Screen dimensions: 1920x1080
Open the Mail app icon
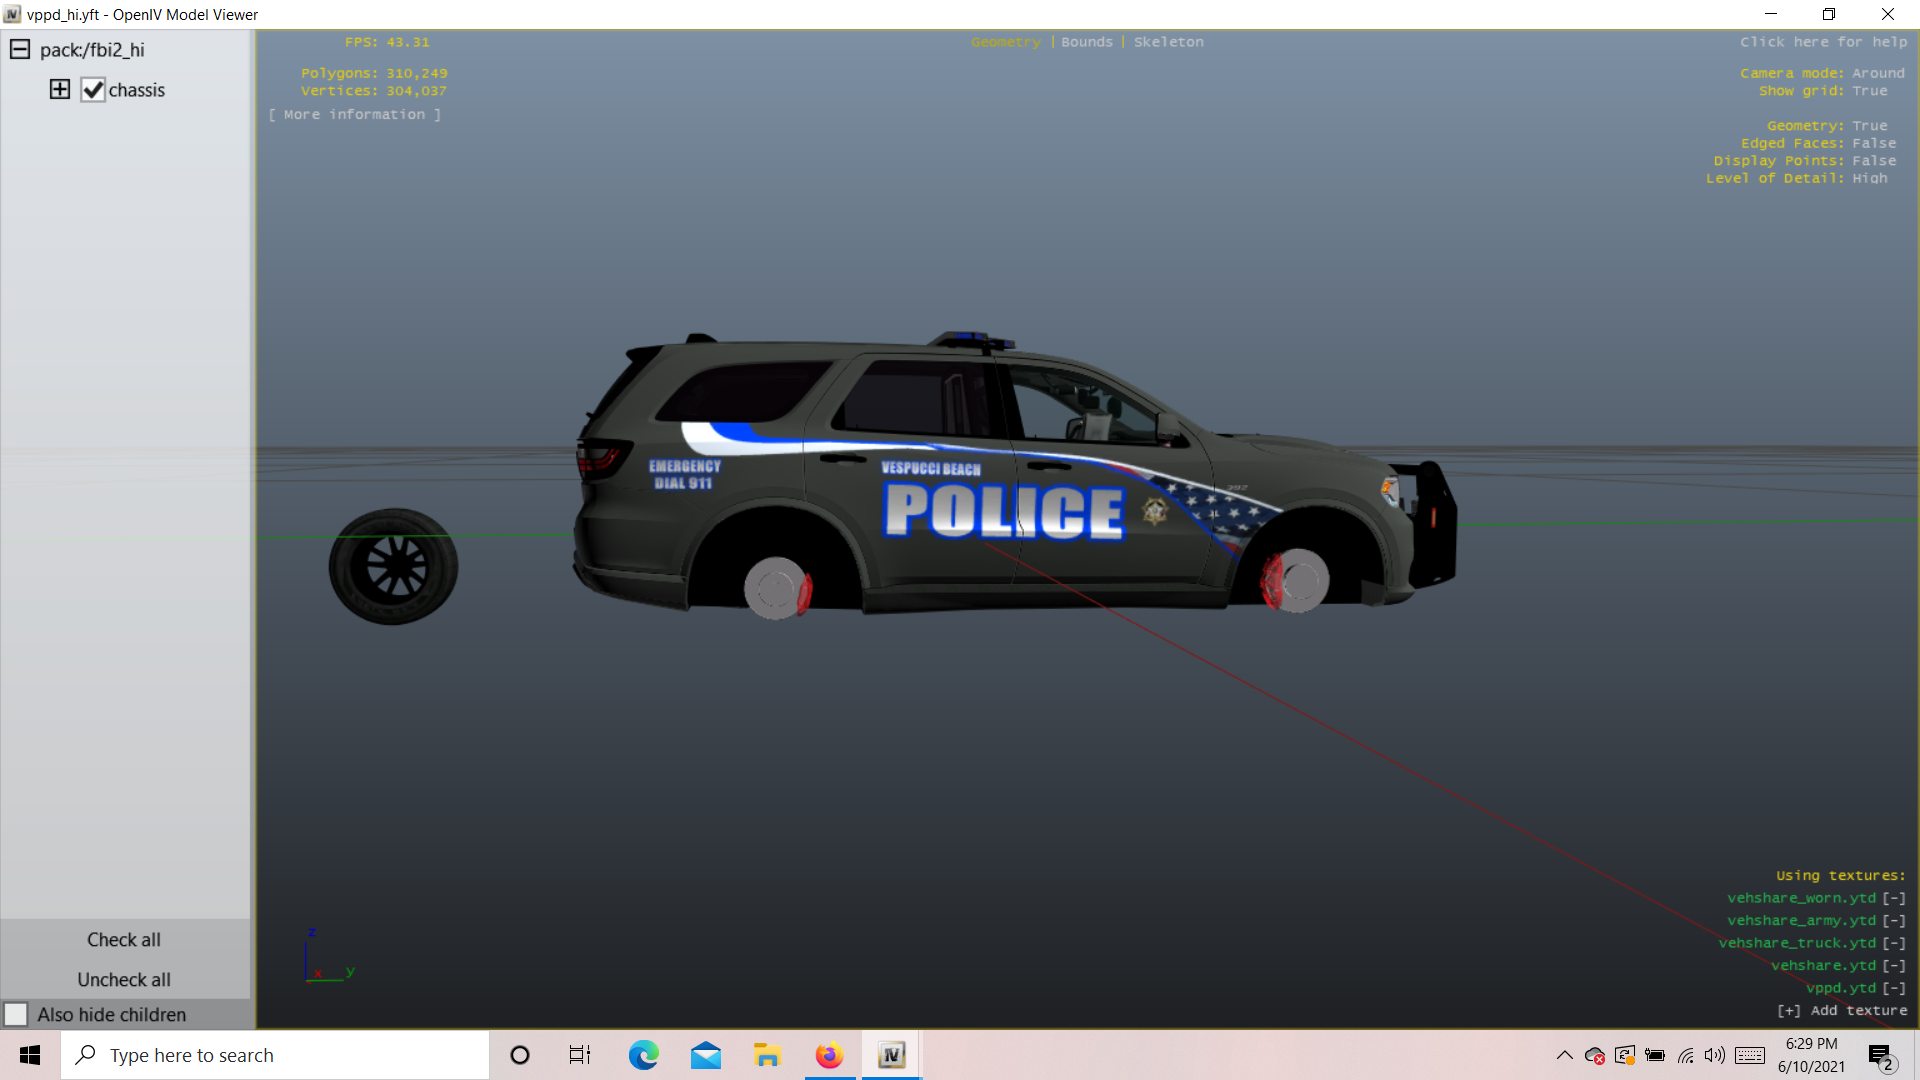[706, 1055]
